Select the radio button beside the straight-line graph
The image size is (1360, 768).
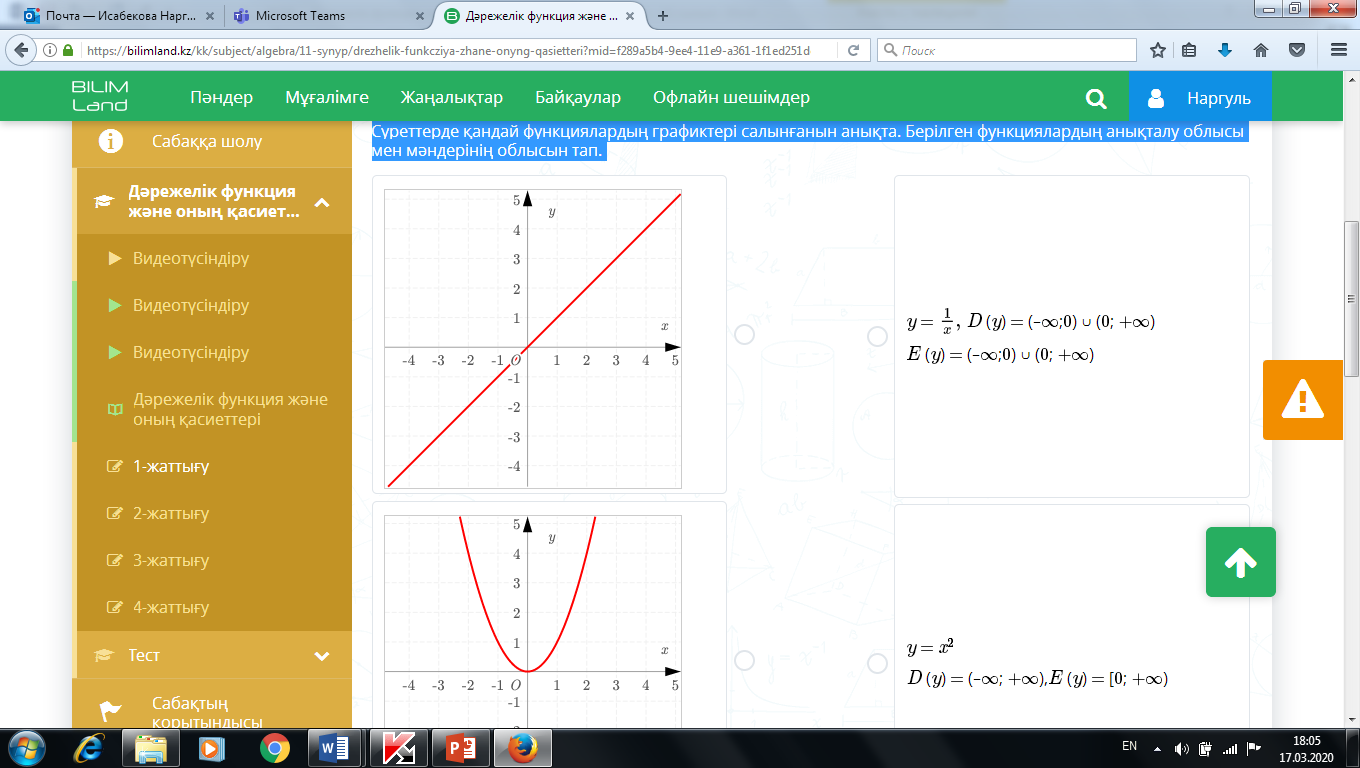pyautogui.click(x=743, y=333)
